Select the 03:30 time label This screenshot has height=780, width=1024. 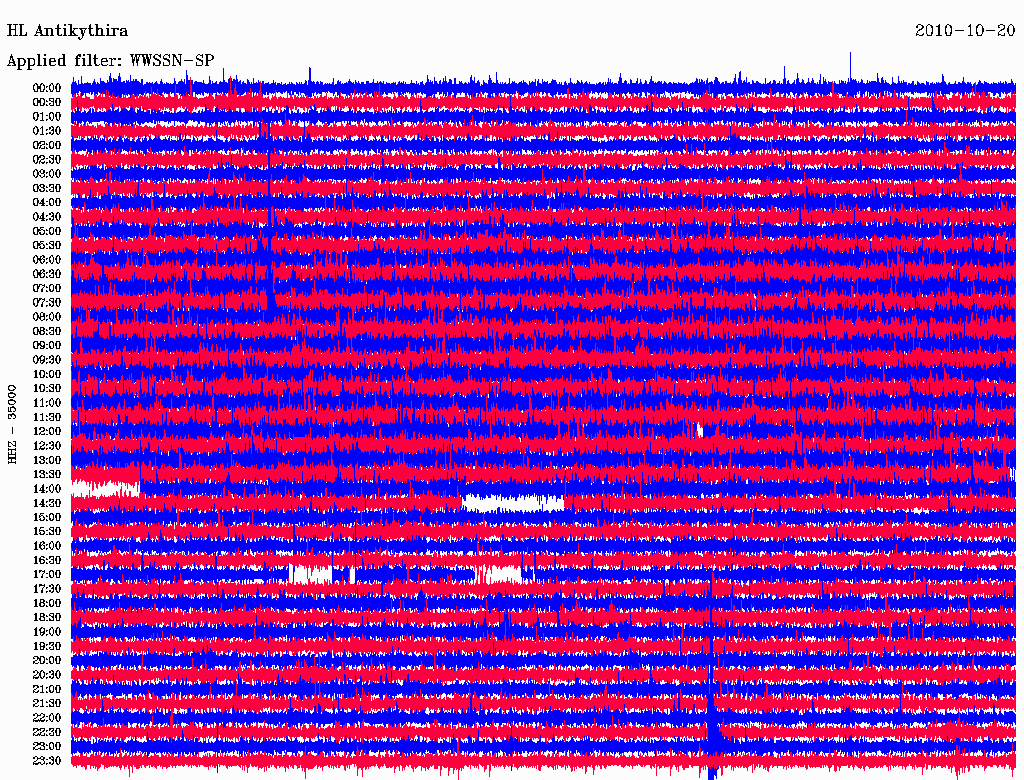47,188
